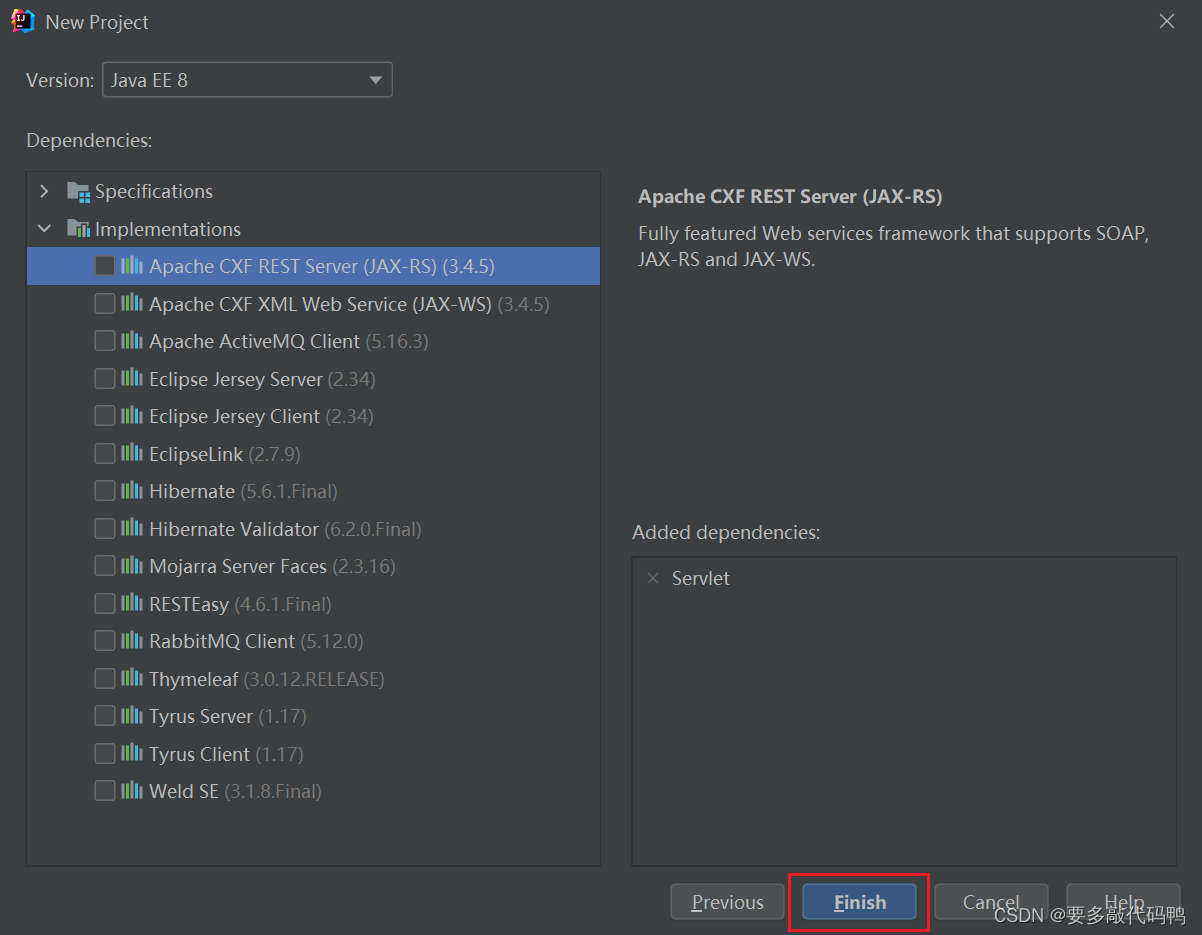
Task: Close the New Project dialog
Action: pos(1167,21)
